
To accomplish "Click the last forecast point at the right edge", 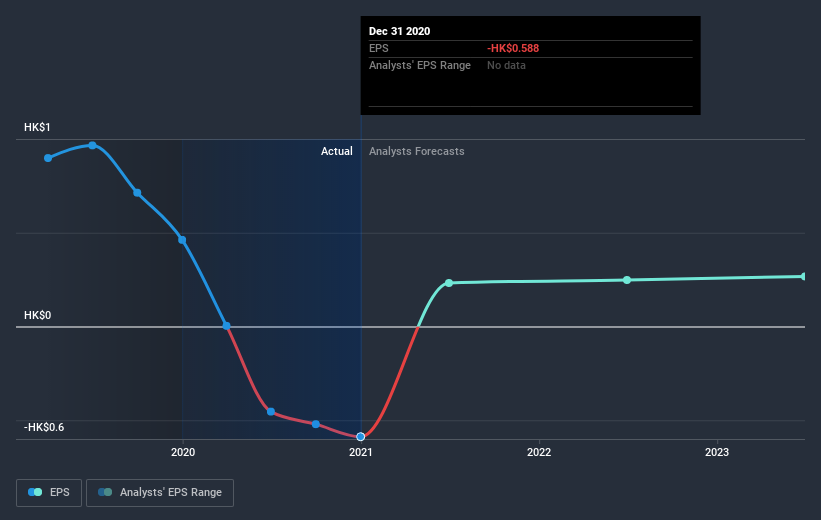I will [803, 276].
